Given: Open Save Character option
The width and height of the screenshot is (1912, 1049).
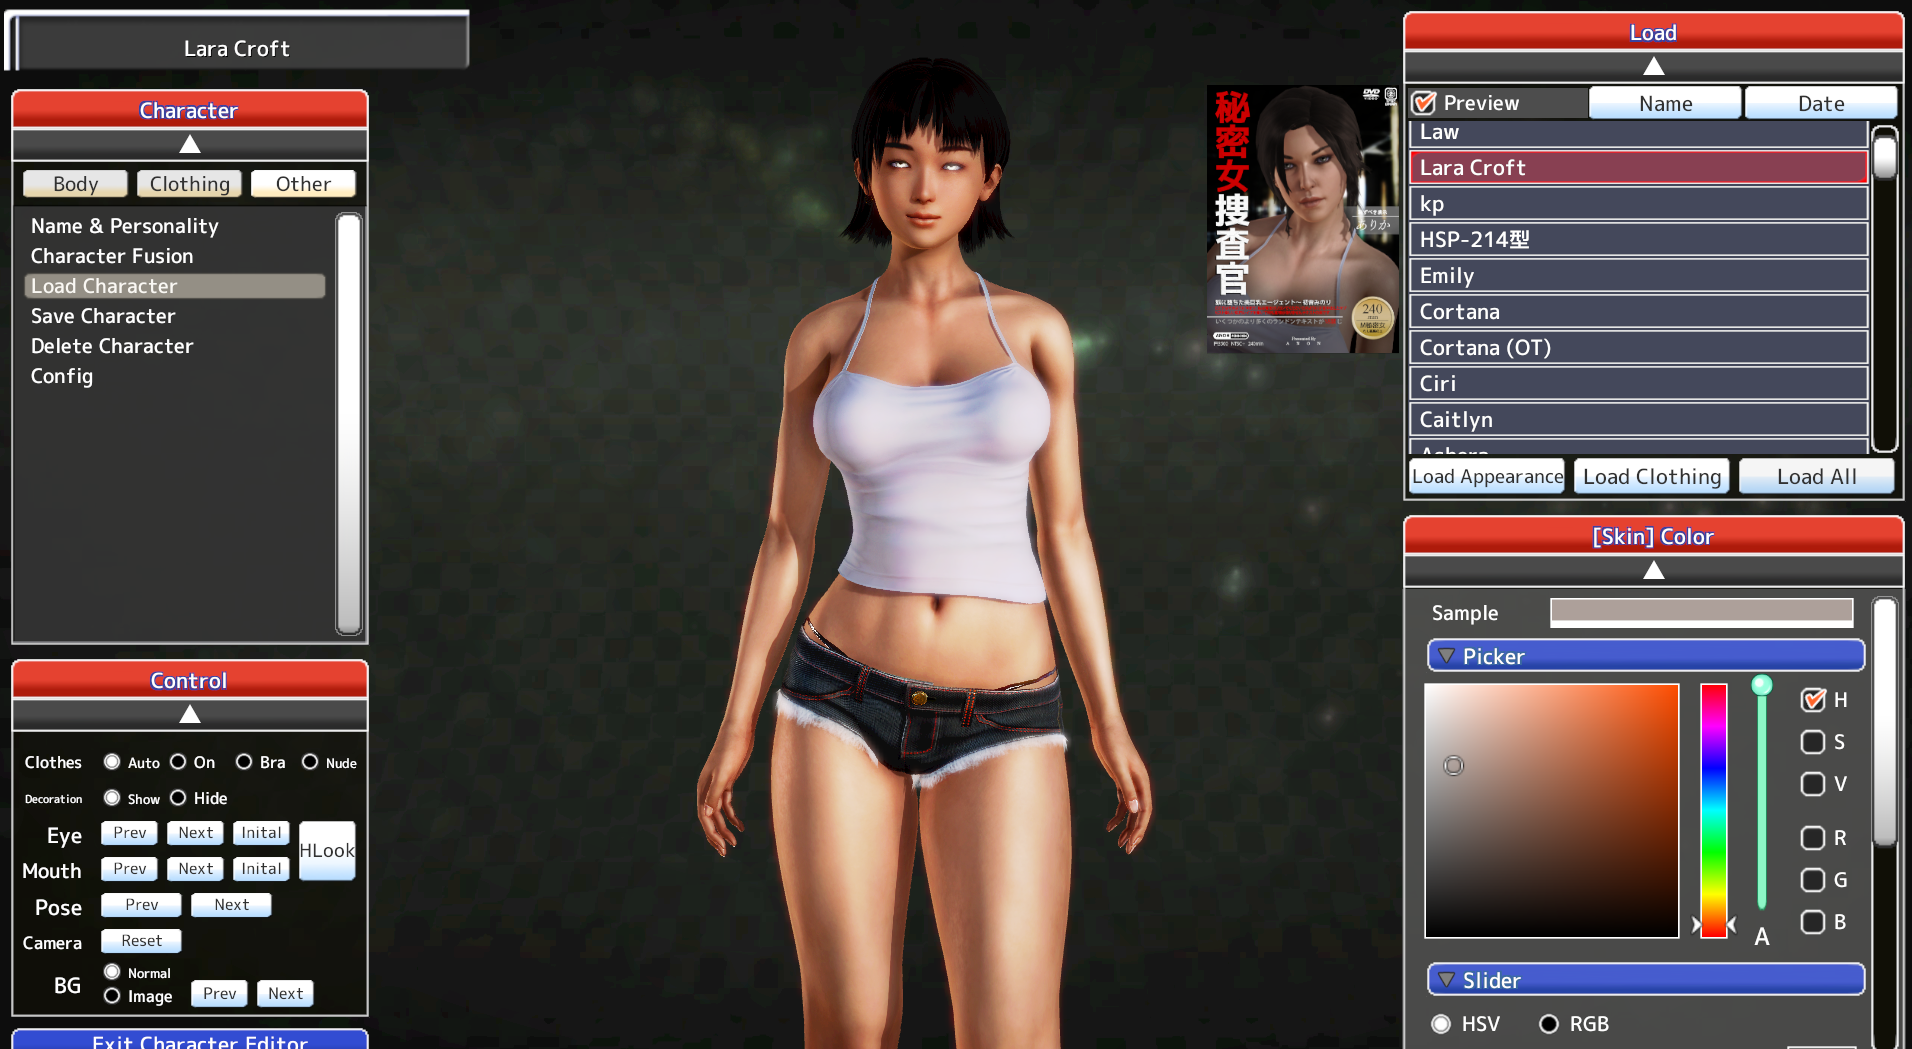Looking at the screenshot, I should click(x=103, y=316).
